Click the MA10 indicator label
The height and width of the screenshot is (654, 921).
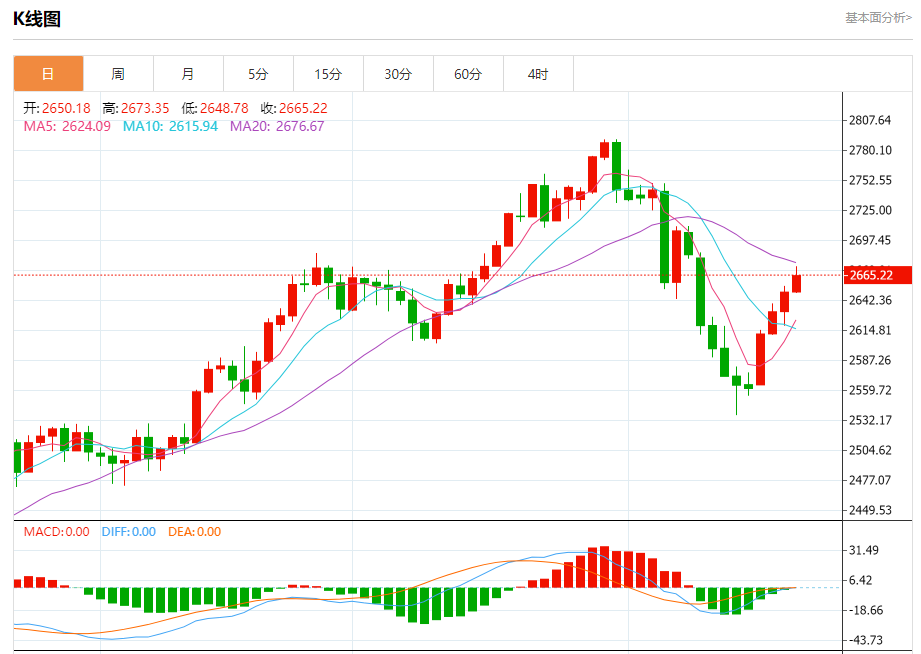[170, 126]
